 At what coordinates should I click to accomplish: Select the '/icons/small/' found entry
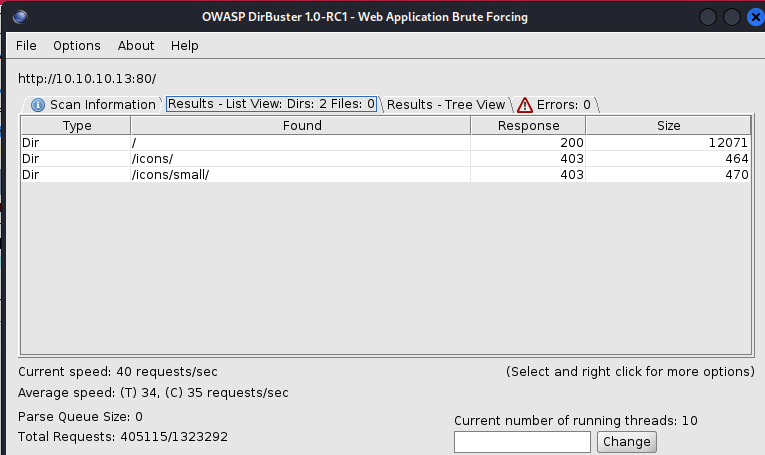(301, 175)
